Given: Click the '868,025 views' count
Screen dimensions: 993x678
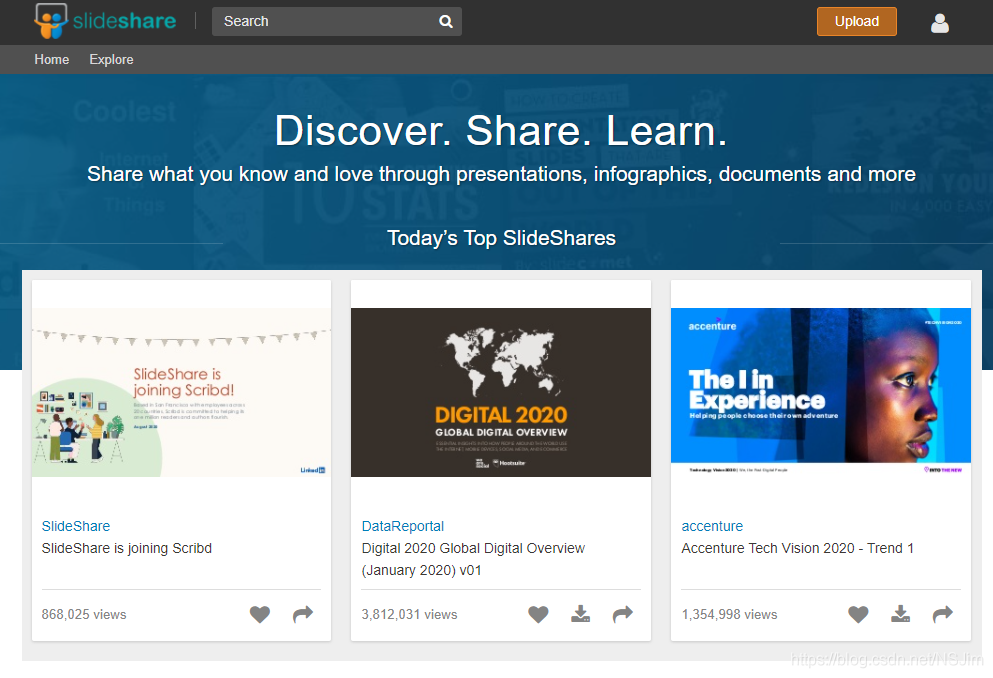Looking at the screenshot, I should (x=84, y=615).
